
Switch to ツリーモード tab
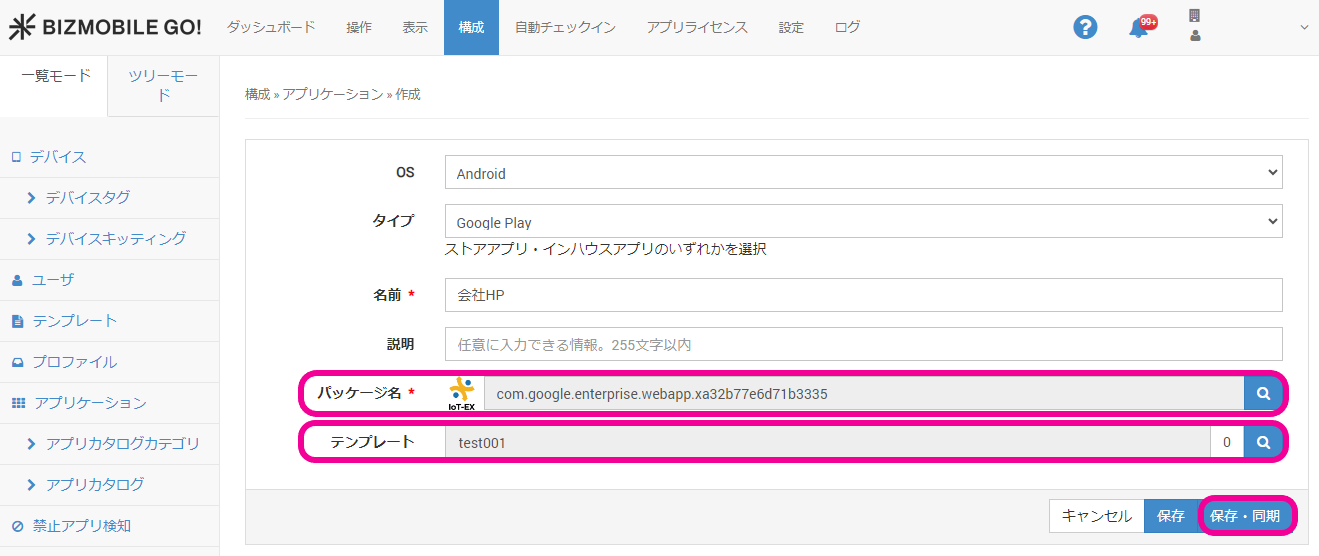pos(163,86)
